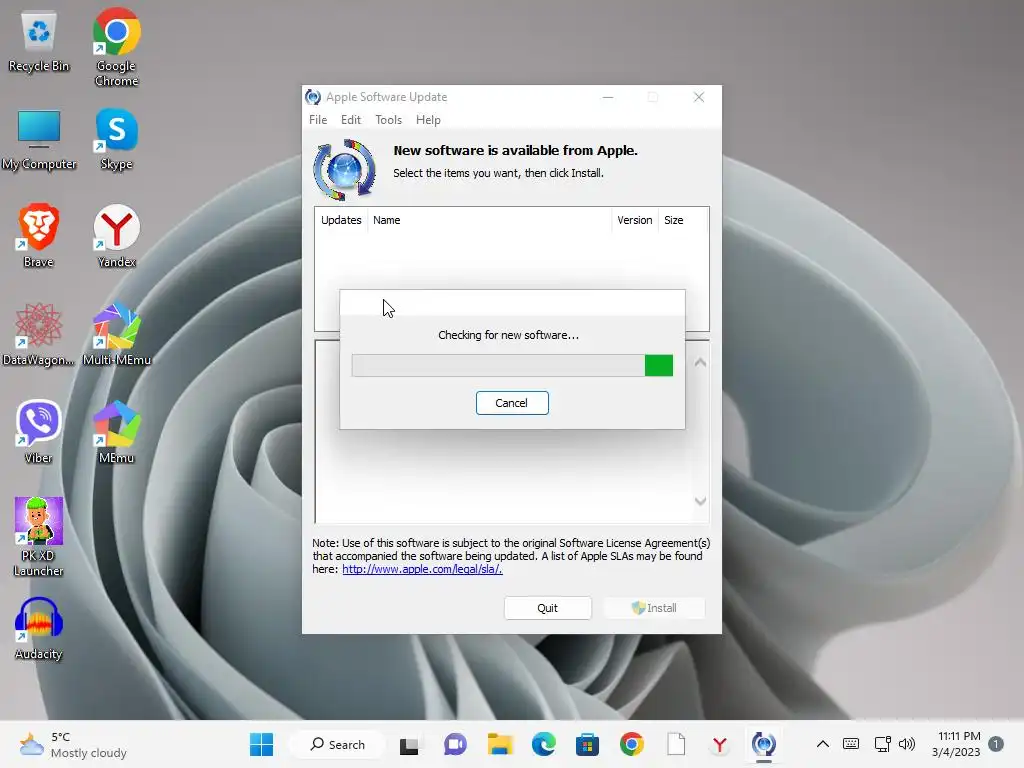Image resolution: width=1024 pixels, height=768 pixels.
Task: Open the apple.com legal SLA link
Action: click(422, 569)
